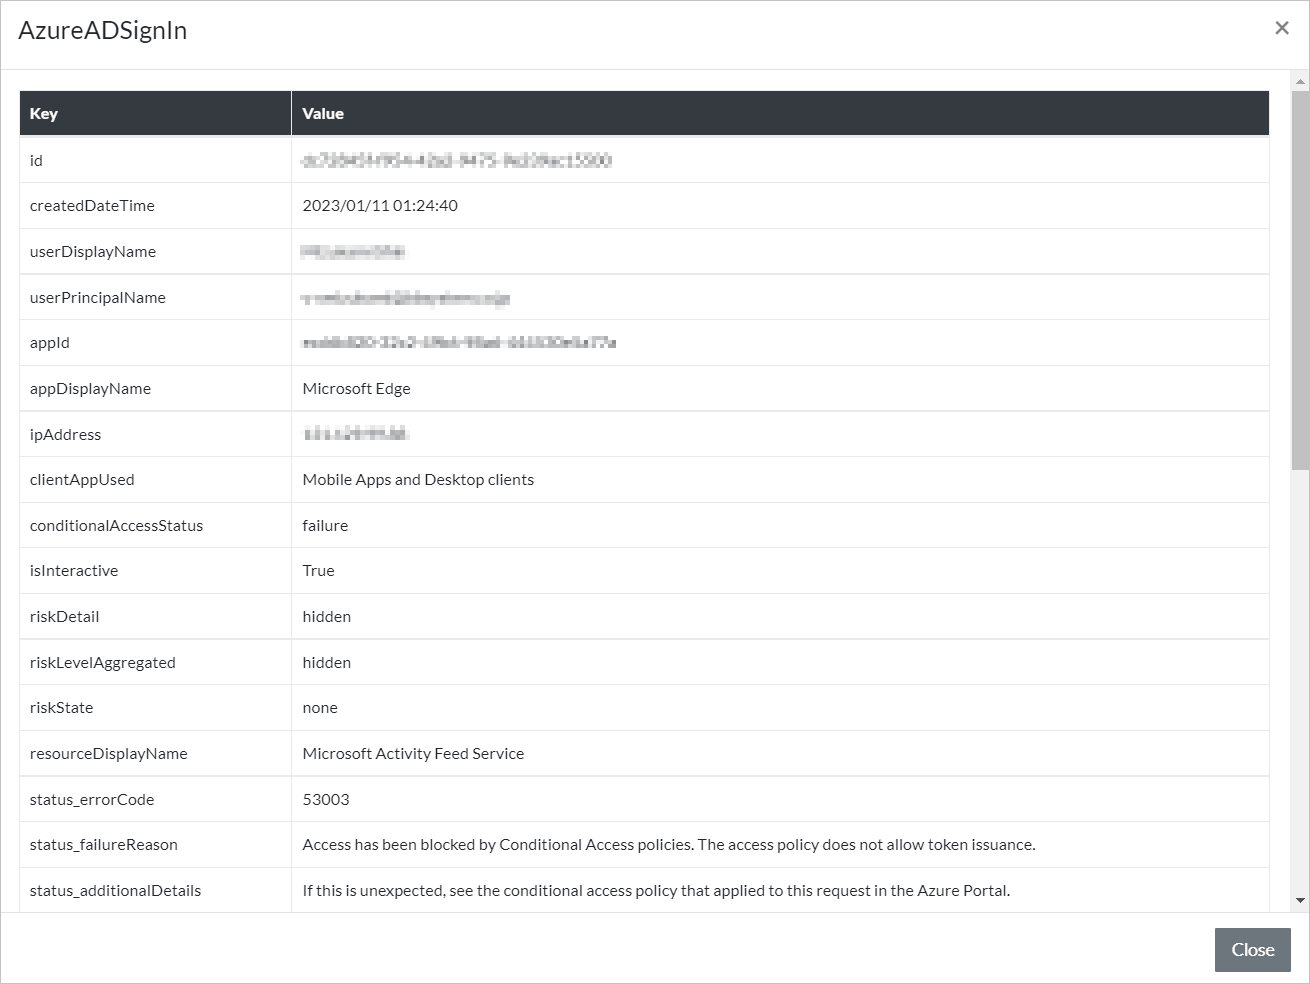The image size is (1310, 984).
Task: Click the status_additionalDetails value text
Action: tap(655, 891)
